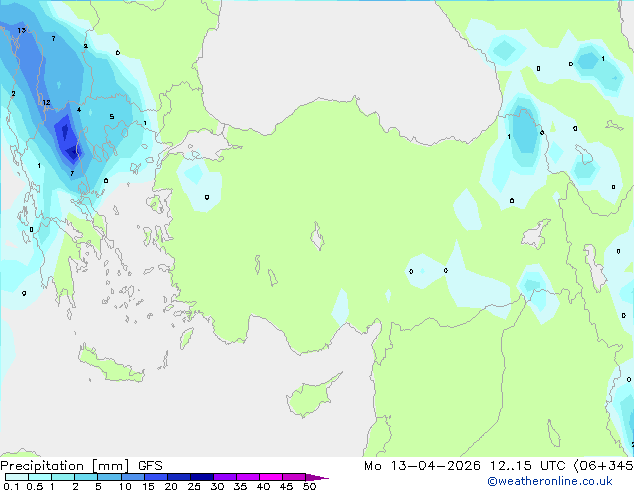Click the 'GFS' model label
This screenshot has height=490, width=634.
pyautogui.click(x=150, y=466)
